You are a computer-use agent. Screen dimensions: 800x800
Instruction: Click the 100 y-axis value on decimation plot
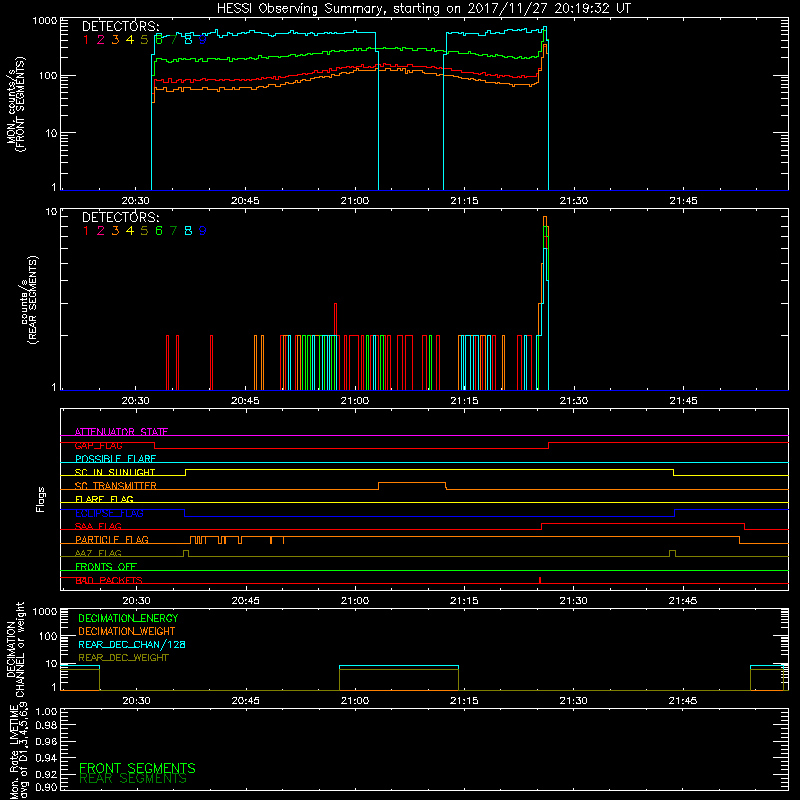(x=48, y=636)
